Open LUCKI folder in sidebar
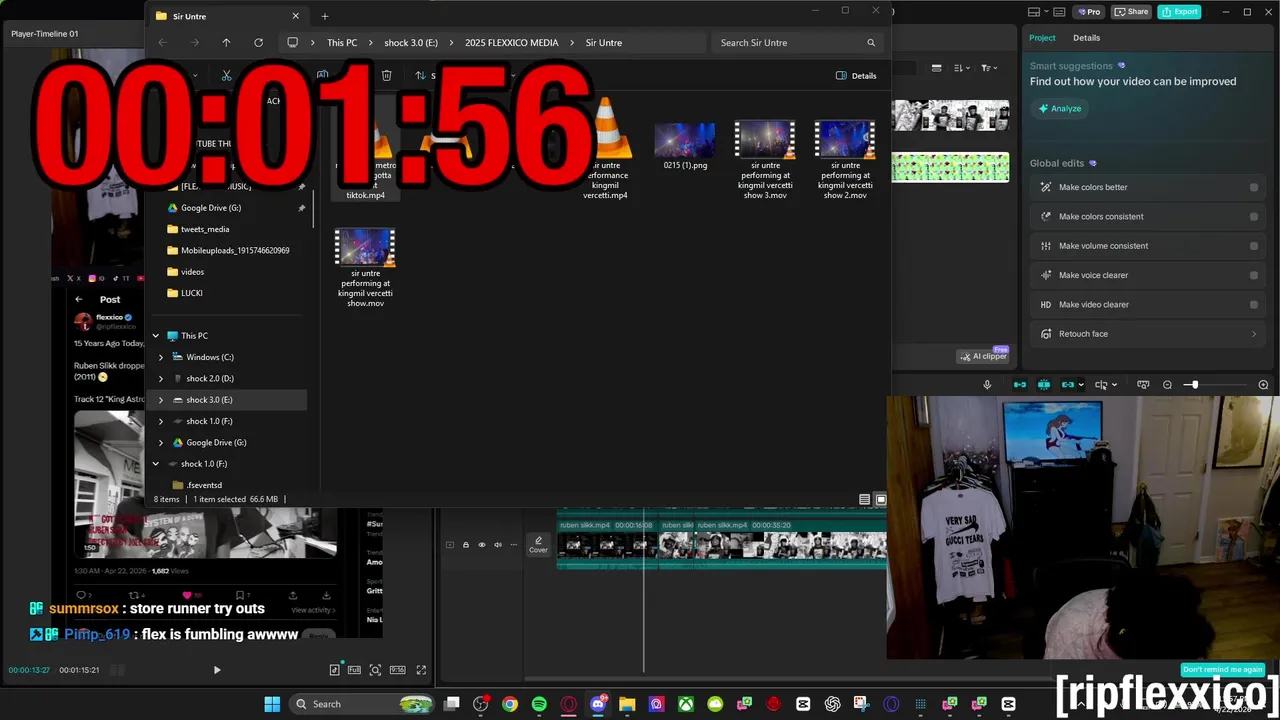Screen dimensions: 1280x720 [191, 293]
